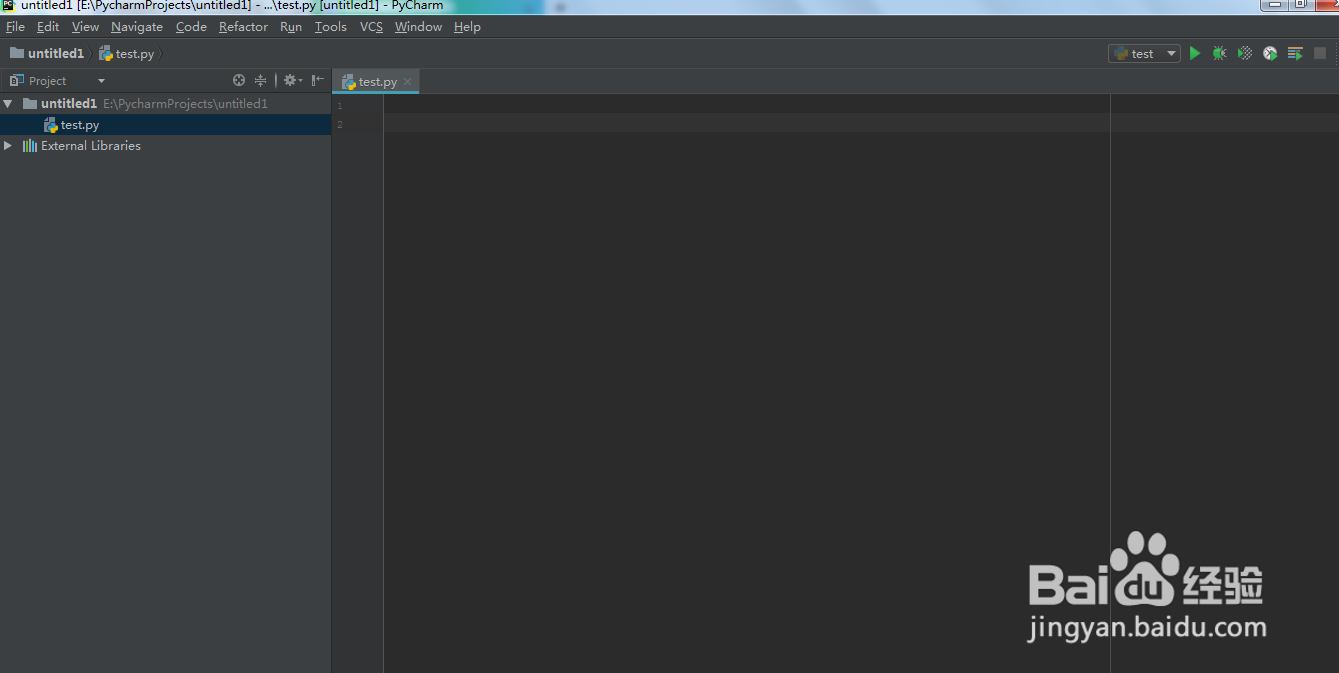Click the External Libraries bars icon

(30, 145)
